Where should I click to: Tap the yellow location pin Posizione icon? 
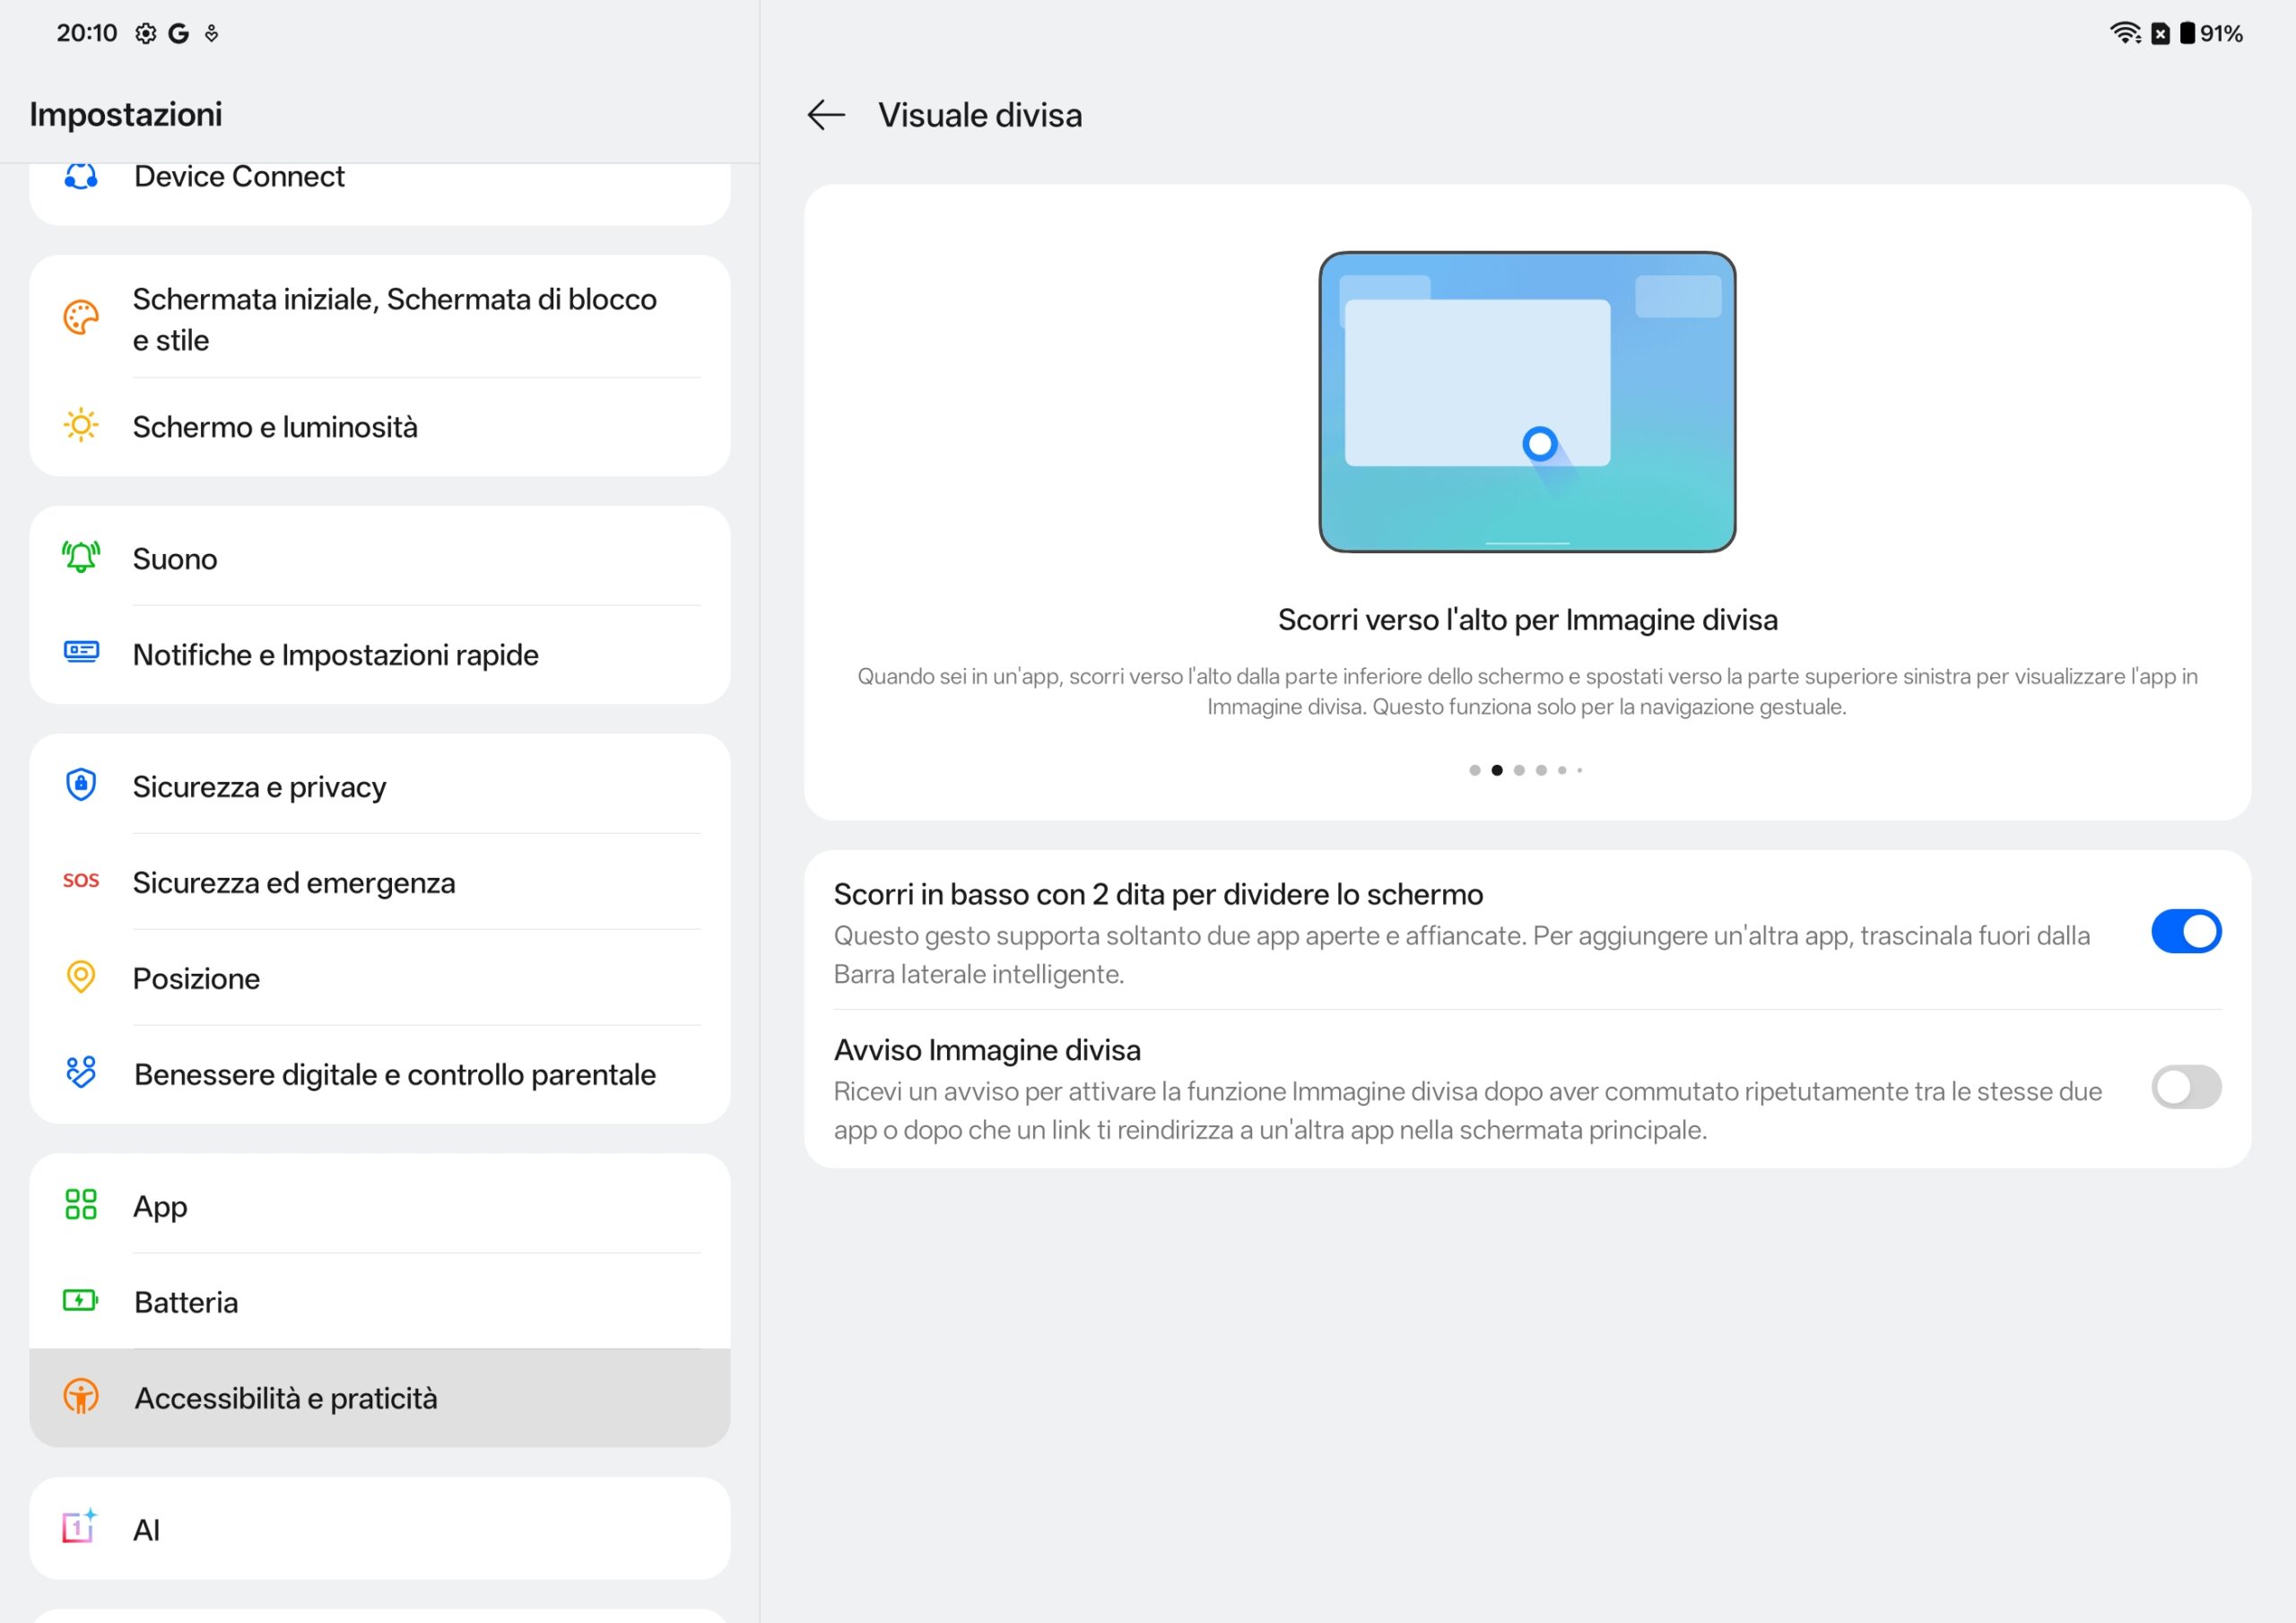(81, 977)
